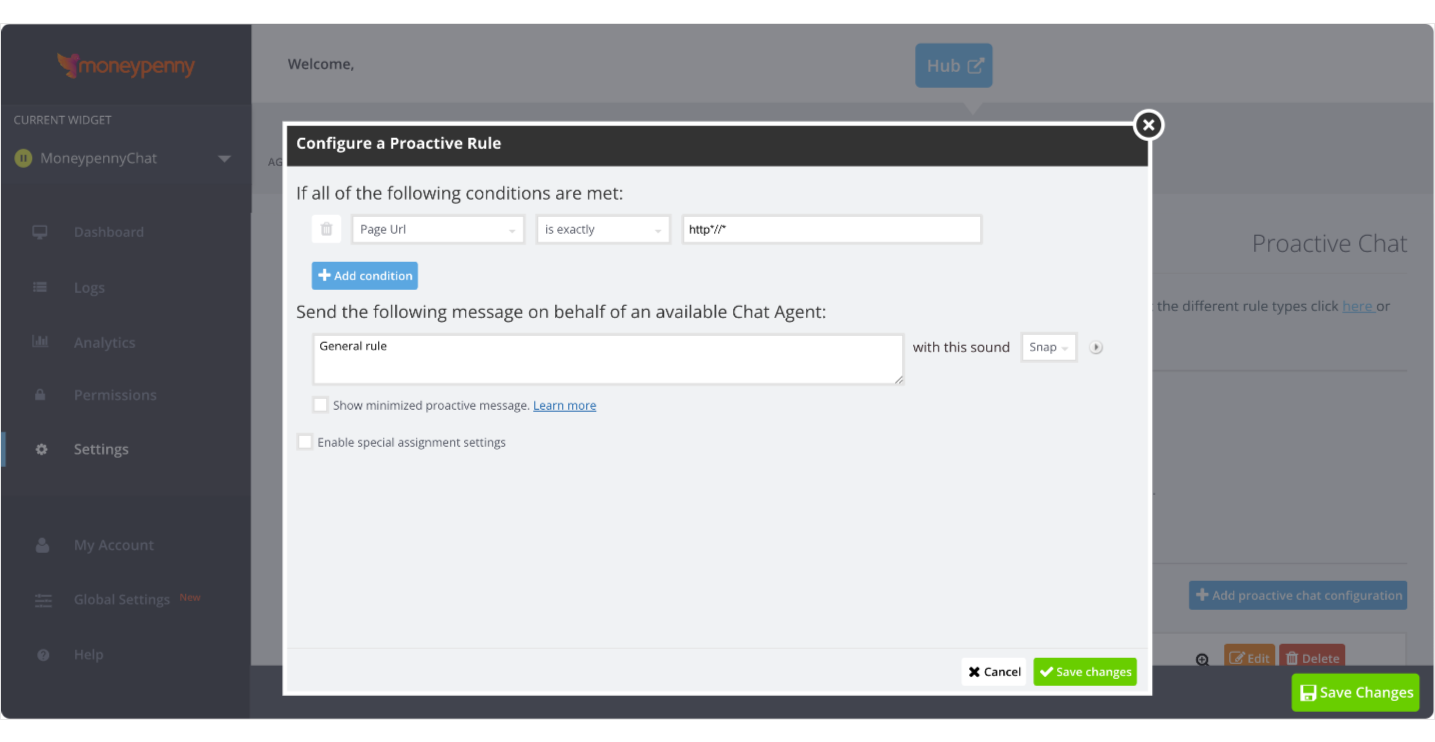The height and width of the screenshot is (742, 1435).
Task: Select the Dashboard icon in the sidebar
Action: (x=40, y=231)
